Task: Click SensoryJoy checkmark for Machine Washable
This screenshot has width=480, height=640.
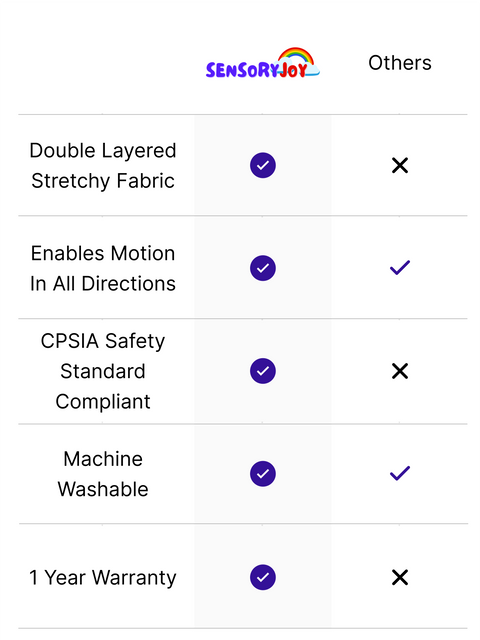Action: pos(263,474)
